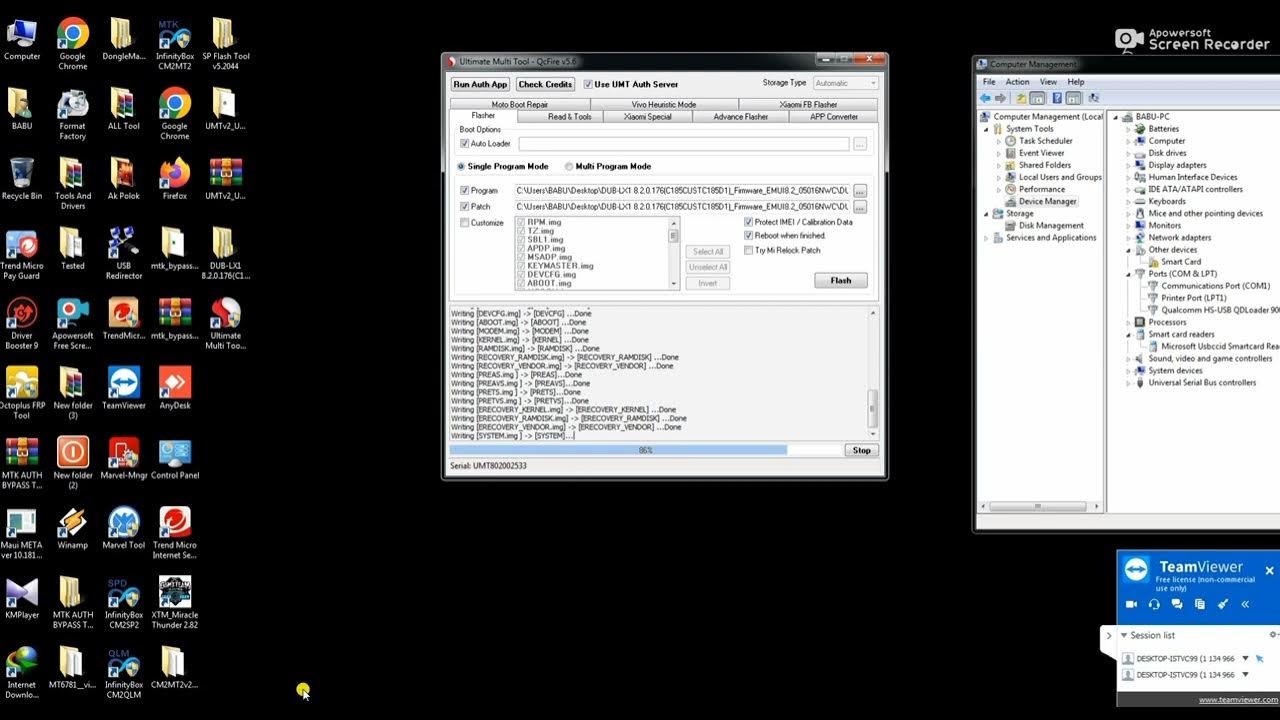Toggle Reboot when finished checkbox

(748, 236)
